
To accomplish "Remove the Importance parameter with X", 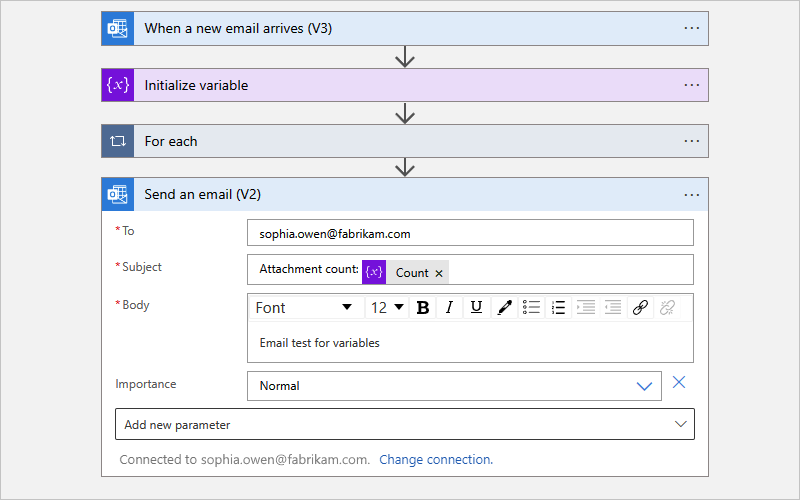I will point(679,382).
